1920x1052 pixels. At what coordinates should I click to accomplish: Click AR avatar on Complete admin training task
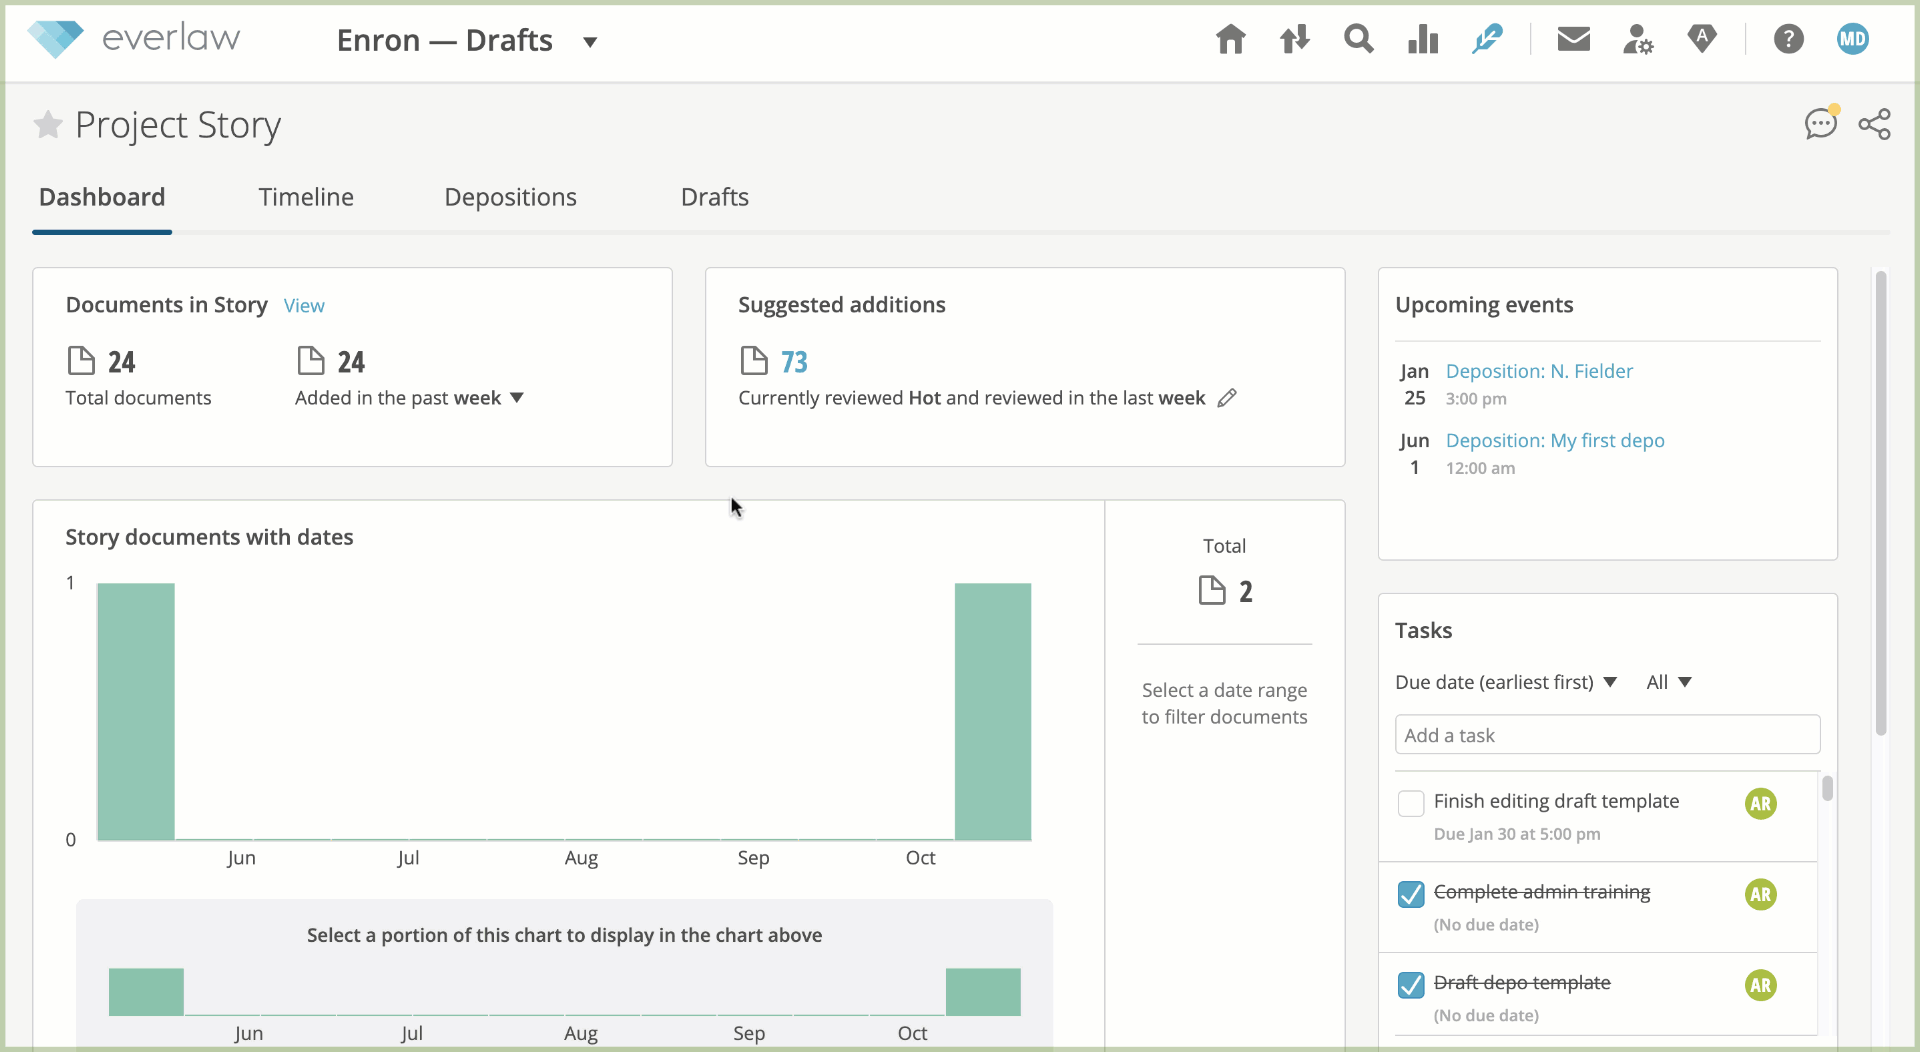(1761, 894)
